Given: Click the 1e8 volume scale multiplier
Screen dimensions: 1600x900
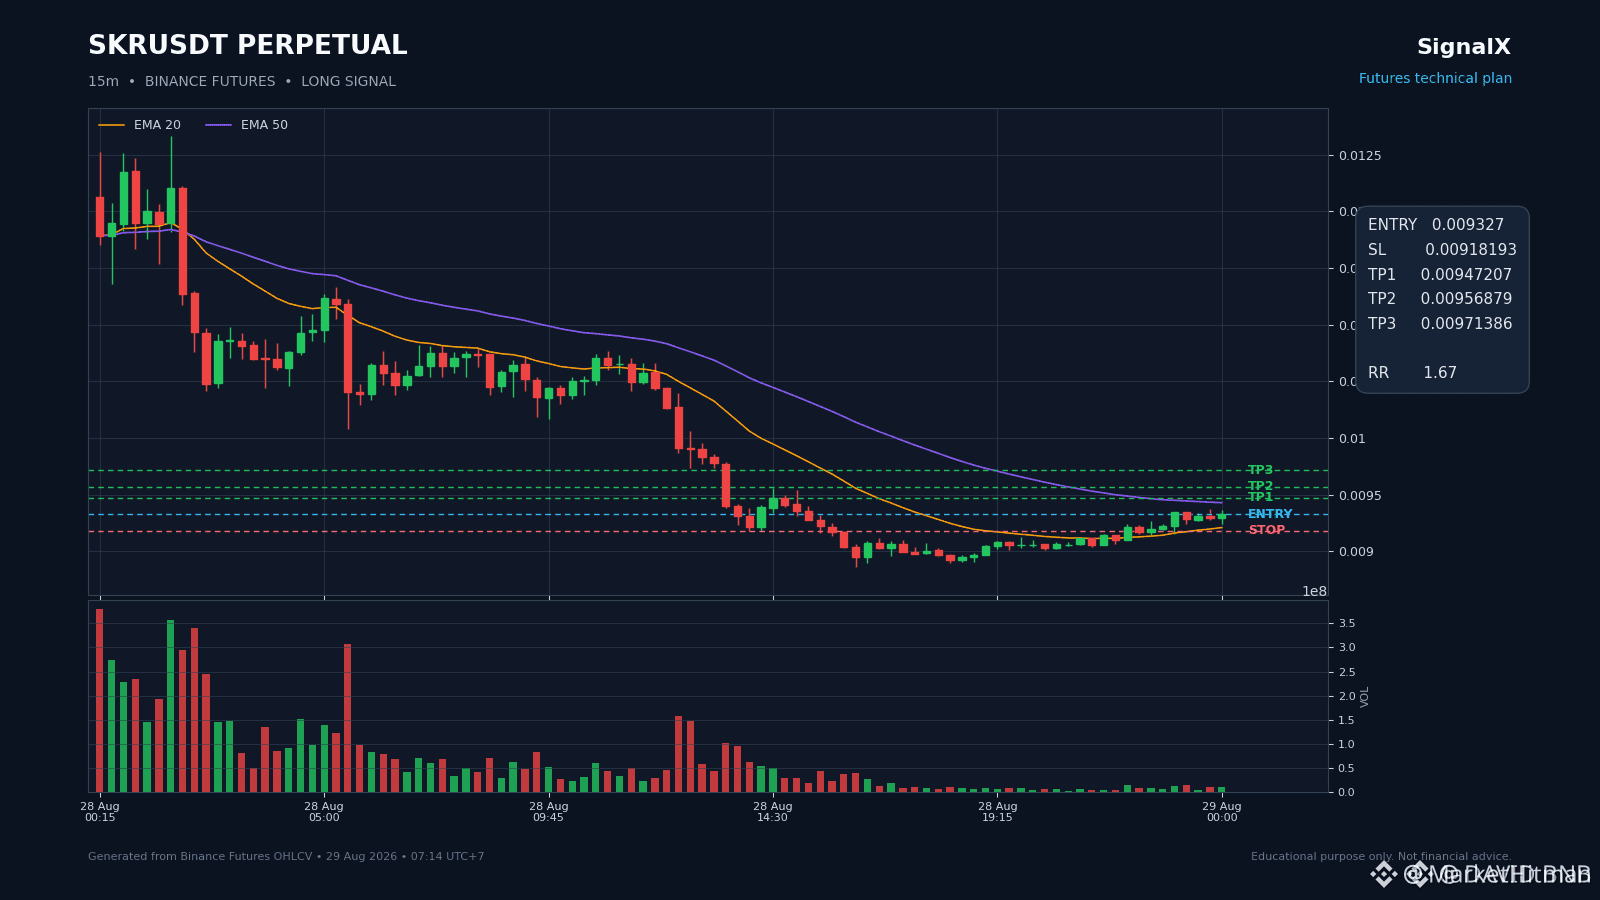Looking at the screenshot, I should click(1314, 591).
